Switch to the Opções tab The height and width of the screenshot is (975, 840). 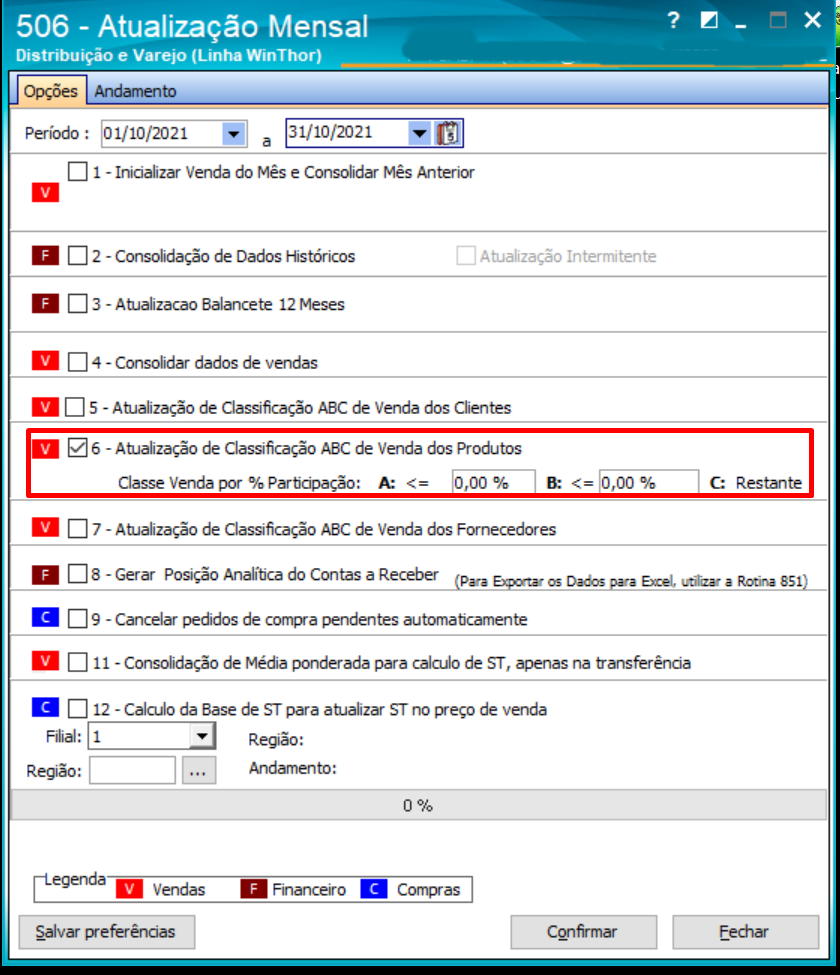pos(51,91)
